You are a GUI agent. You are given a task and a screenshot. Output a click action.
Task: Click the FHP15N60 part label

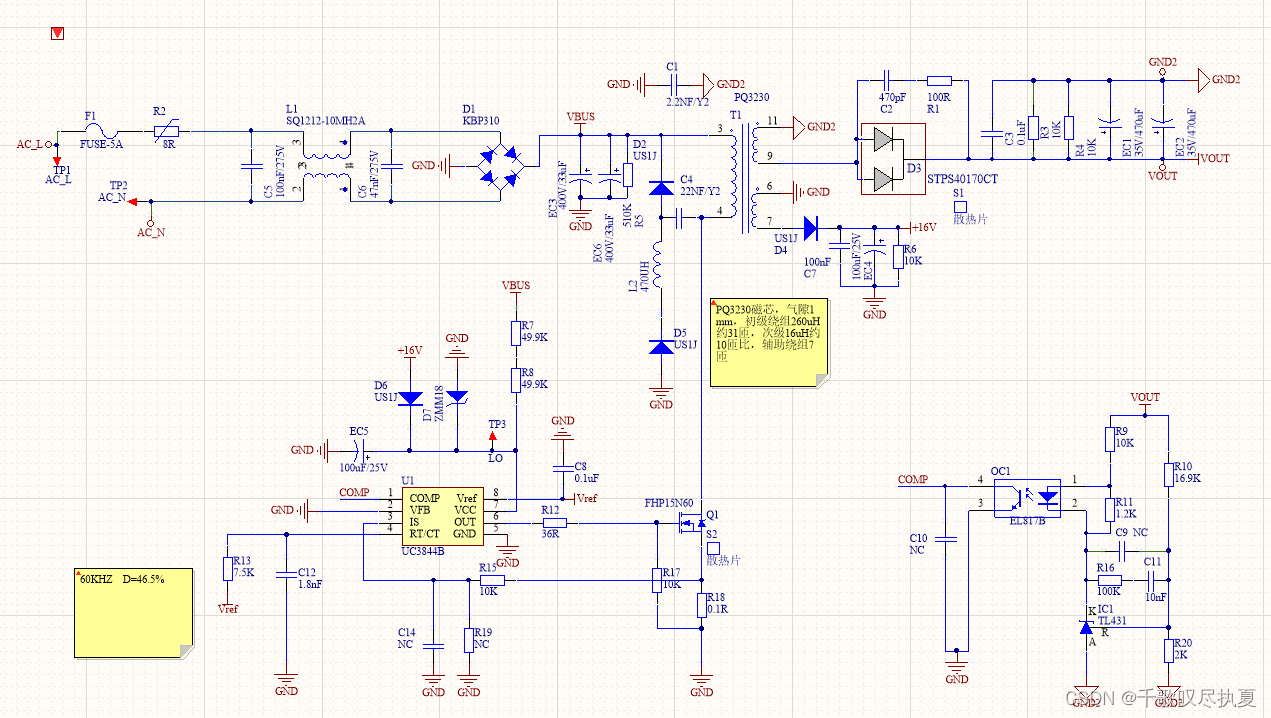pos(668,503)
